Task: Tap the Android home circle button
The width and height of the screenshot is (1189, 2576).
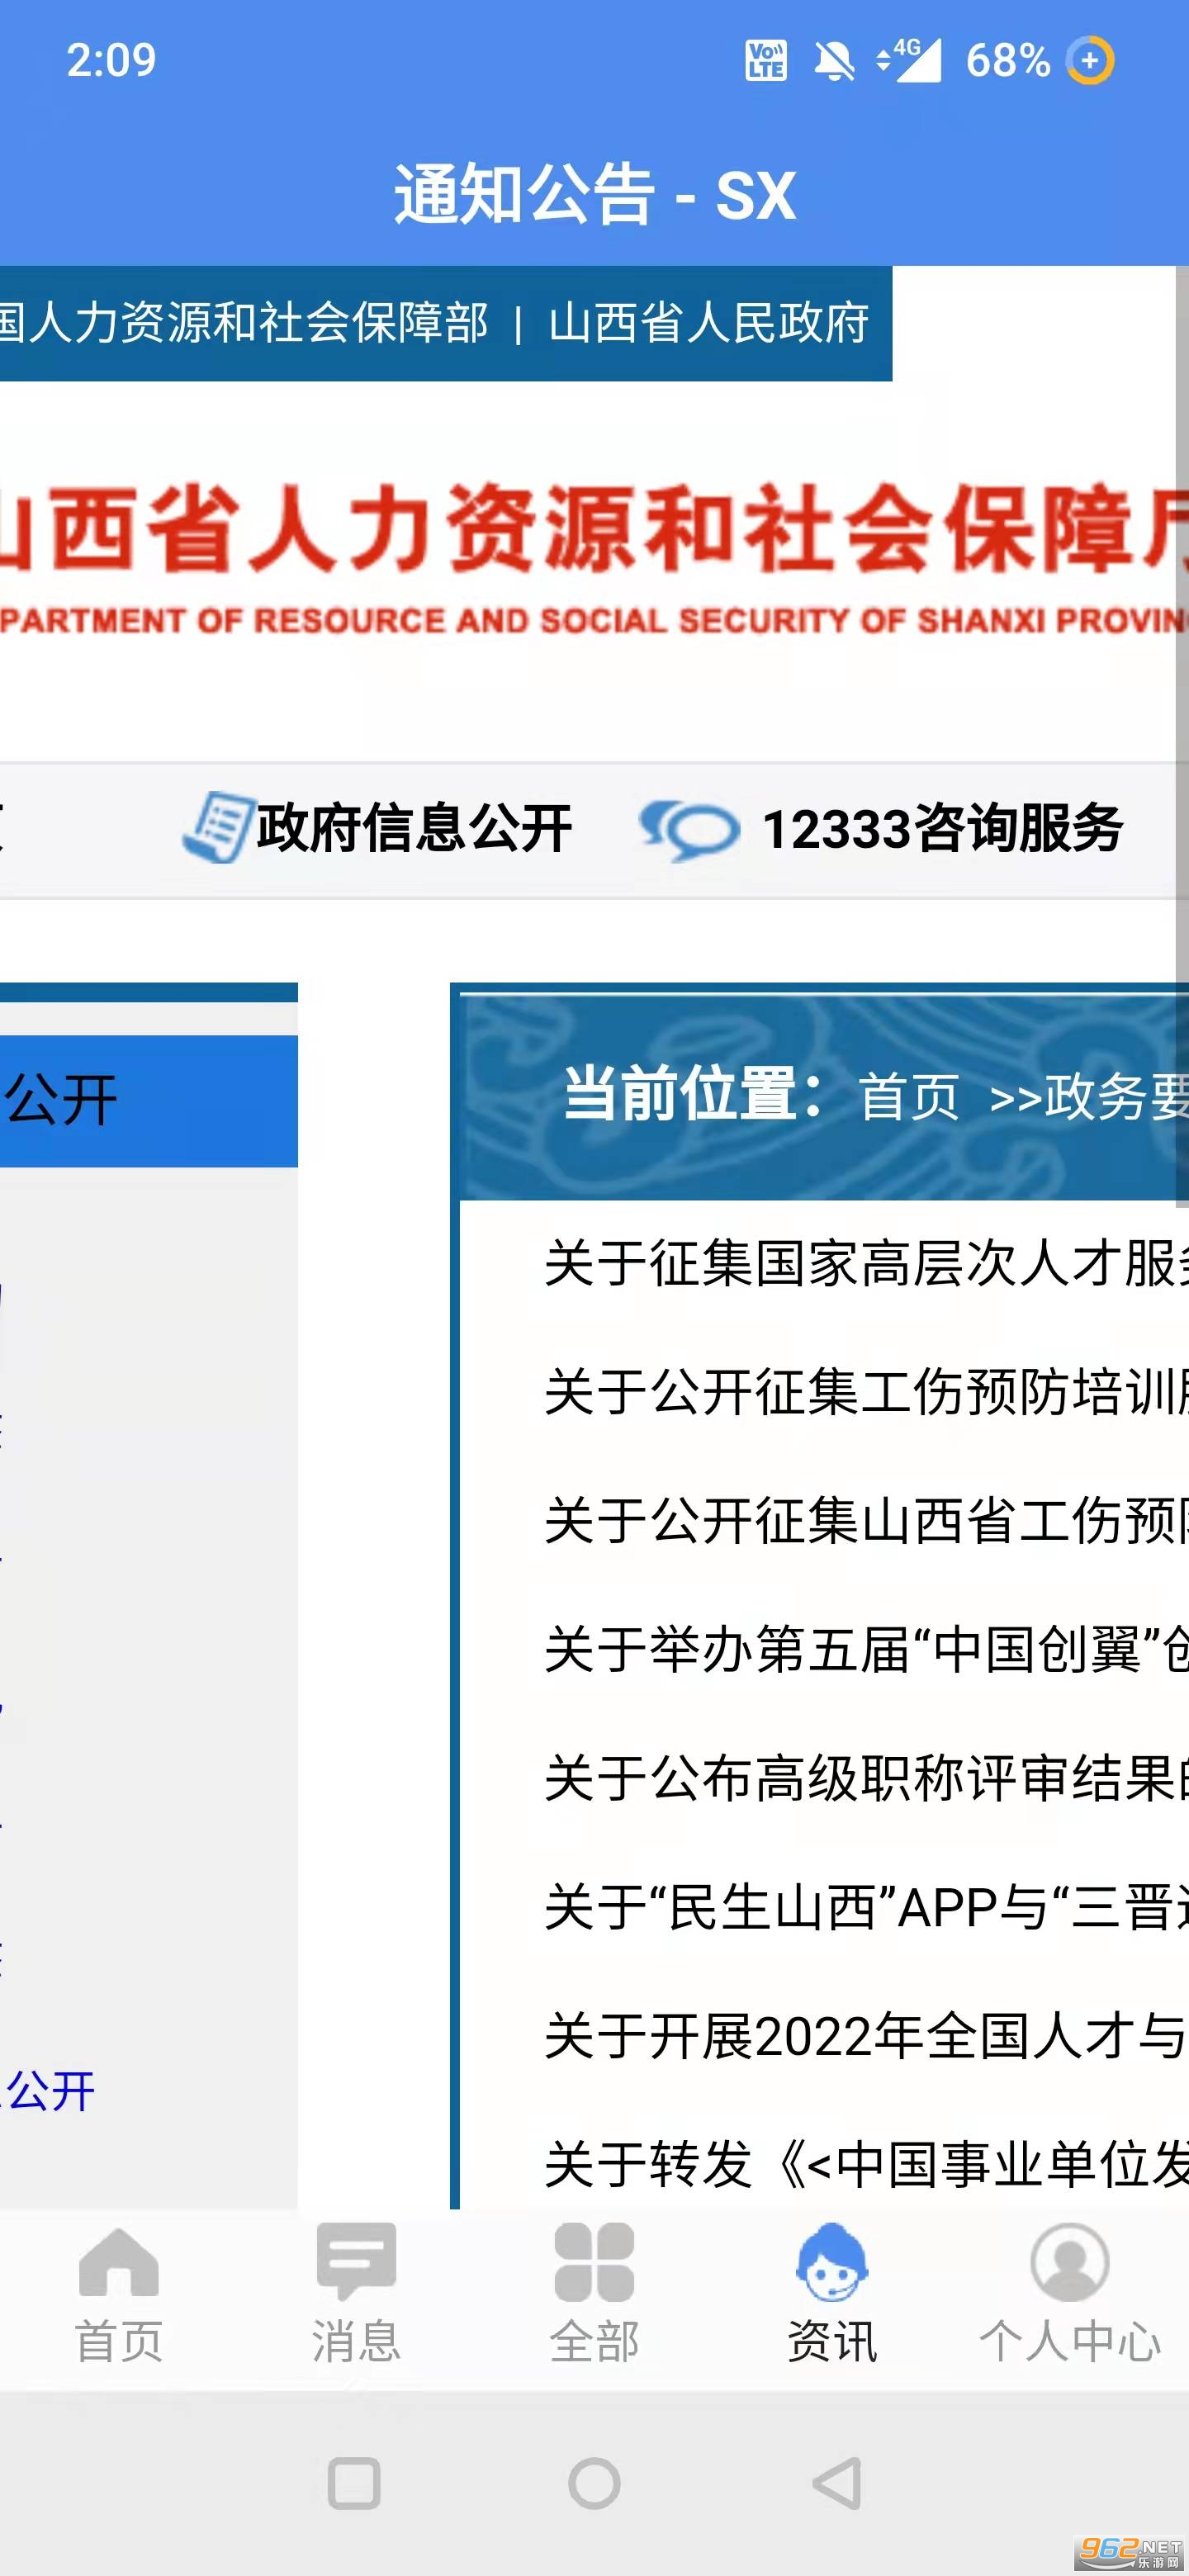Action: pyautogui.click(x=594, y=2483)
